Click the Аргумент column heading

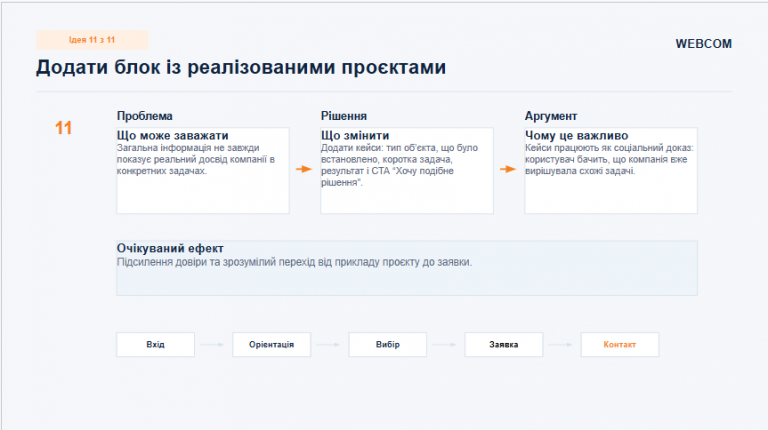click(x=551, y=116)
